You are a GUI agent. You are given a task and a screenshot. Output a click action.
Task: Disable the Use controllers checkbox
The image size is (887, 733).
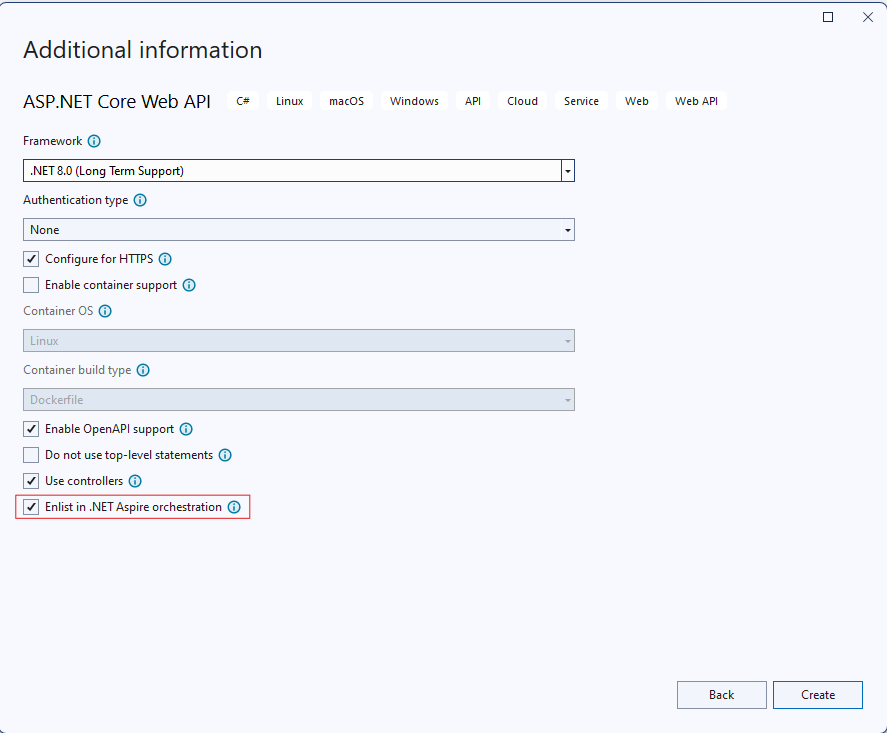pos(31,481)
